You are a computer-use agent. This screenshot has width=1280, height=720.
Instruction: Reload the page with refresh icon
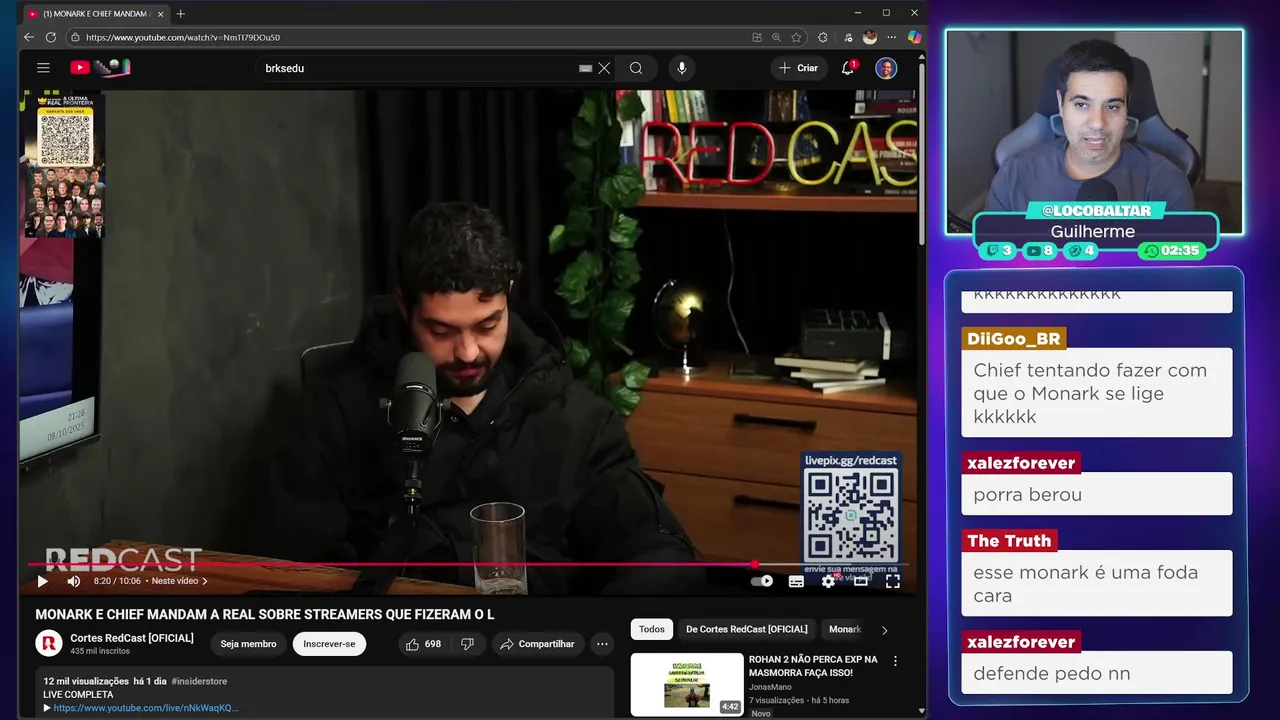[51, 37]
